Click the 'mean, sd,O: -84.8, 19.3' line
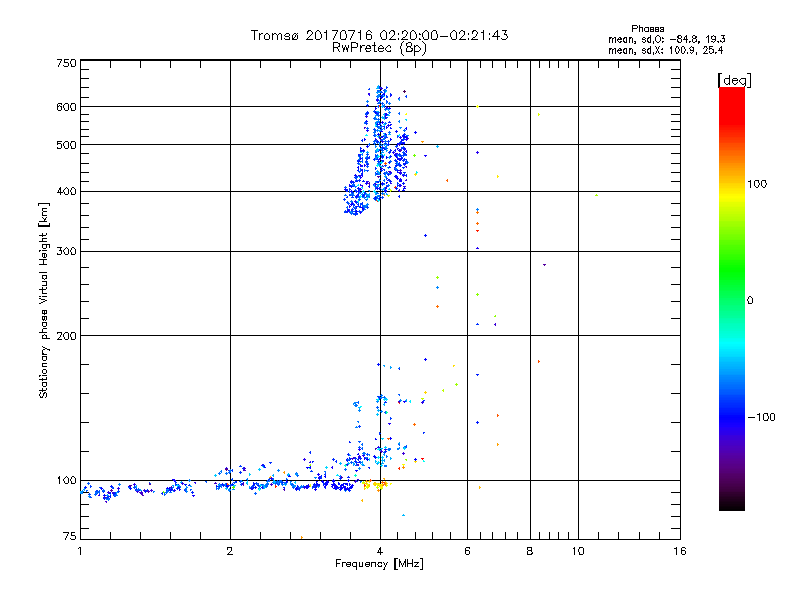800x600 pixels. [666, 39]
